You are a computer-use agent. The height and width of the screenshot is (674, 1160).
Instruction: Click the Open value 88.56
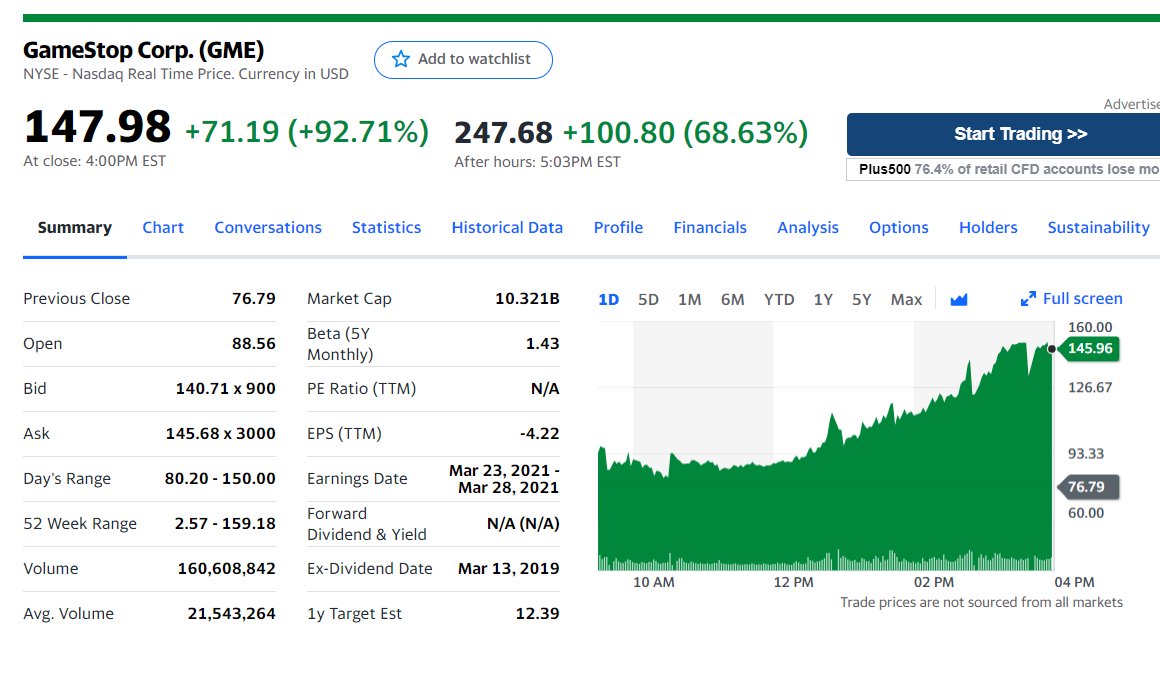pos(254,344)
